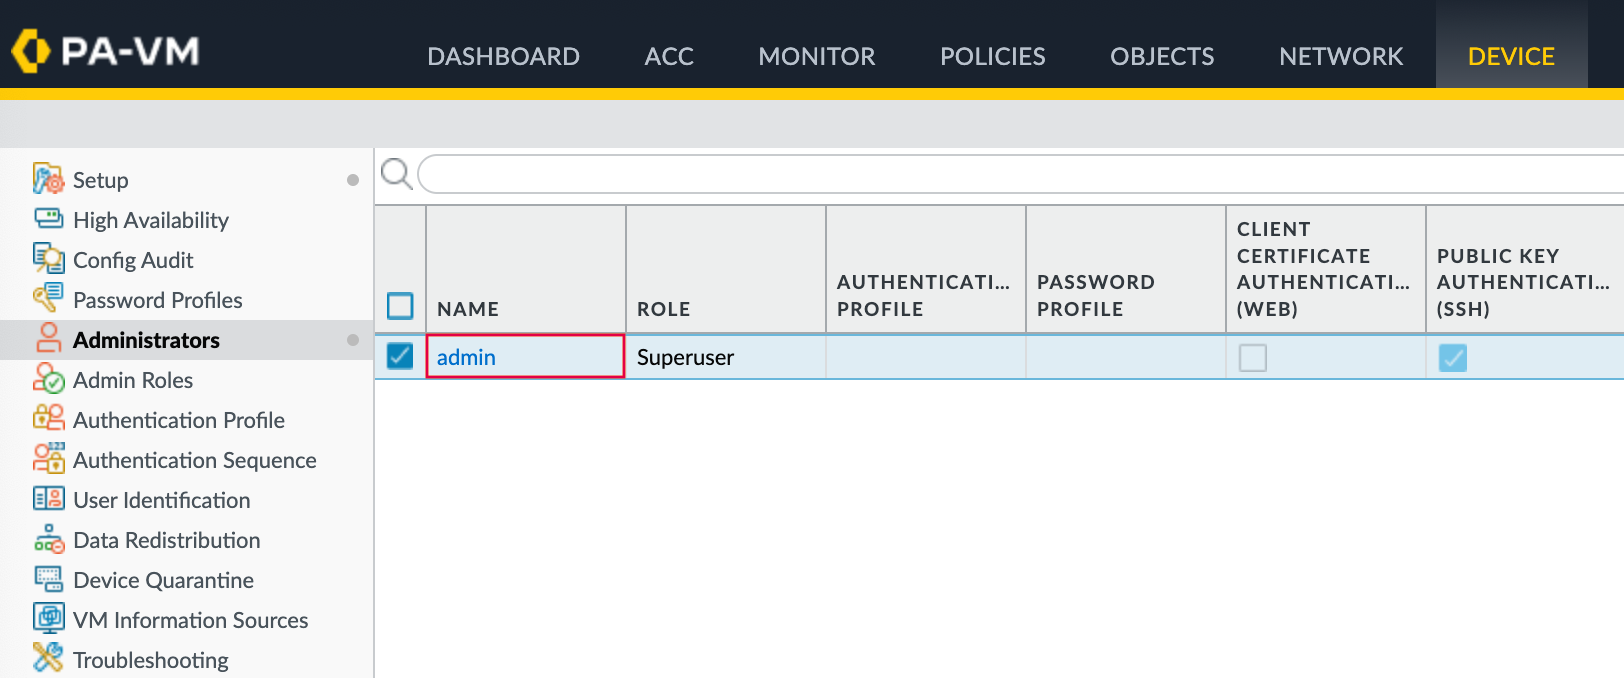This screenshot has height=678, width=1624.
Task: Switch to the NETWORK tab
Action: click(x=1340, y=56)
